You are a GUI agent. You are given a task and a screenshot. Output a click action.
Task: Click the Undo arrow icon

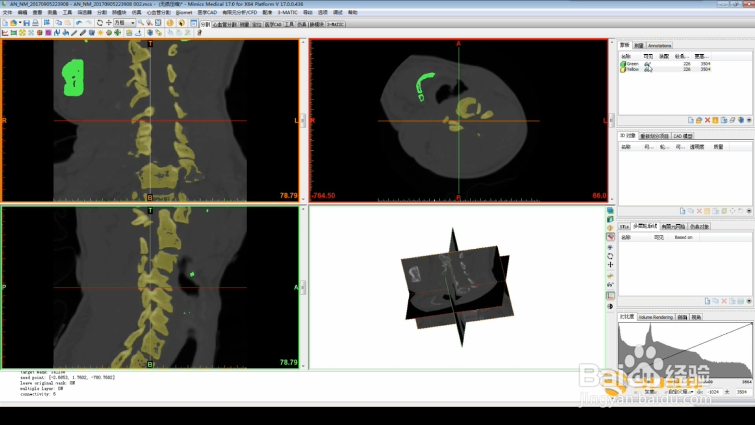pyautogui.click(x=79, y=23)
